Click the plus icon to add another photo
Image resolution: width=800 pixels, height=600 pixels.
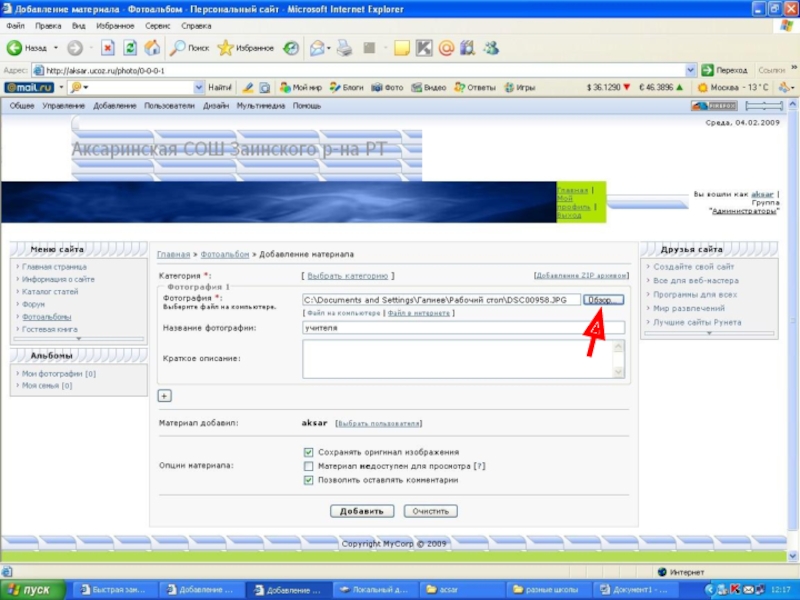(x=164, y=395)
